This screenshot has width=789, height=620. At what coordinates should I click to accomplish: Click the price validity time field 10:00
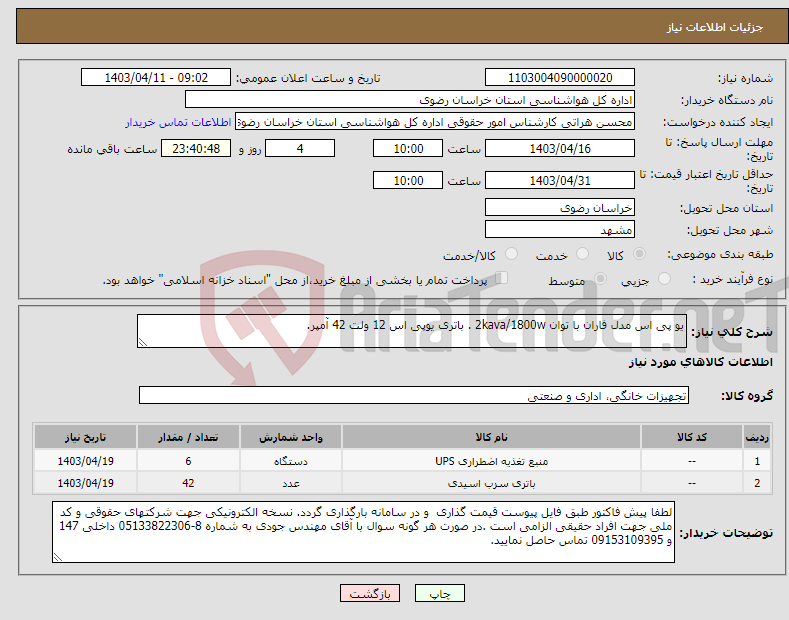[408, 180]
